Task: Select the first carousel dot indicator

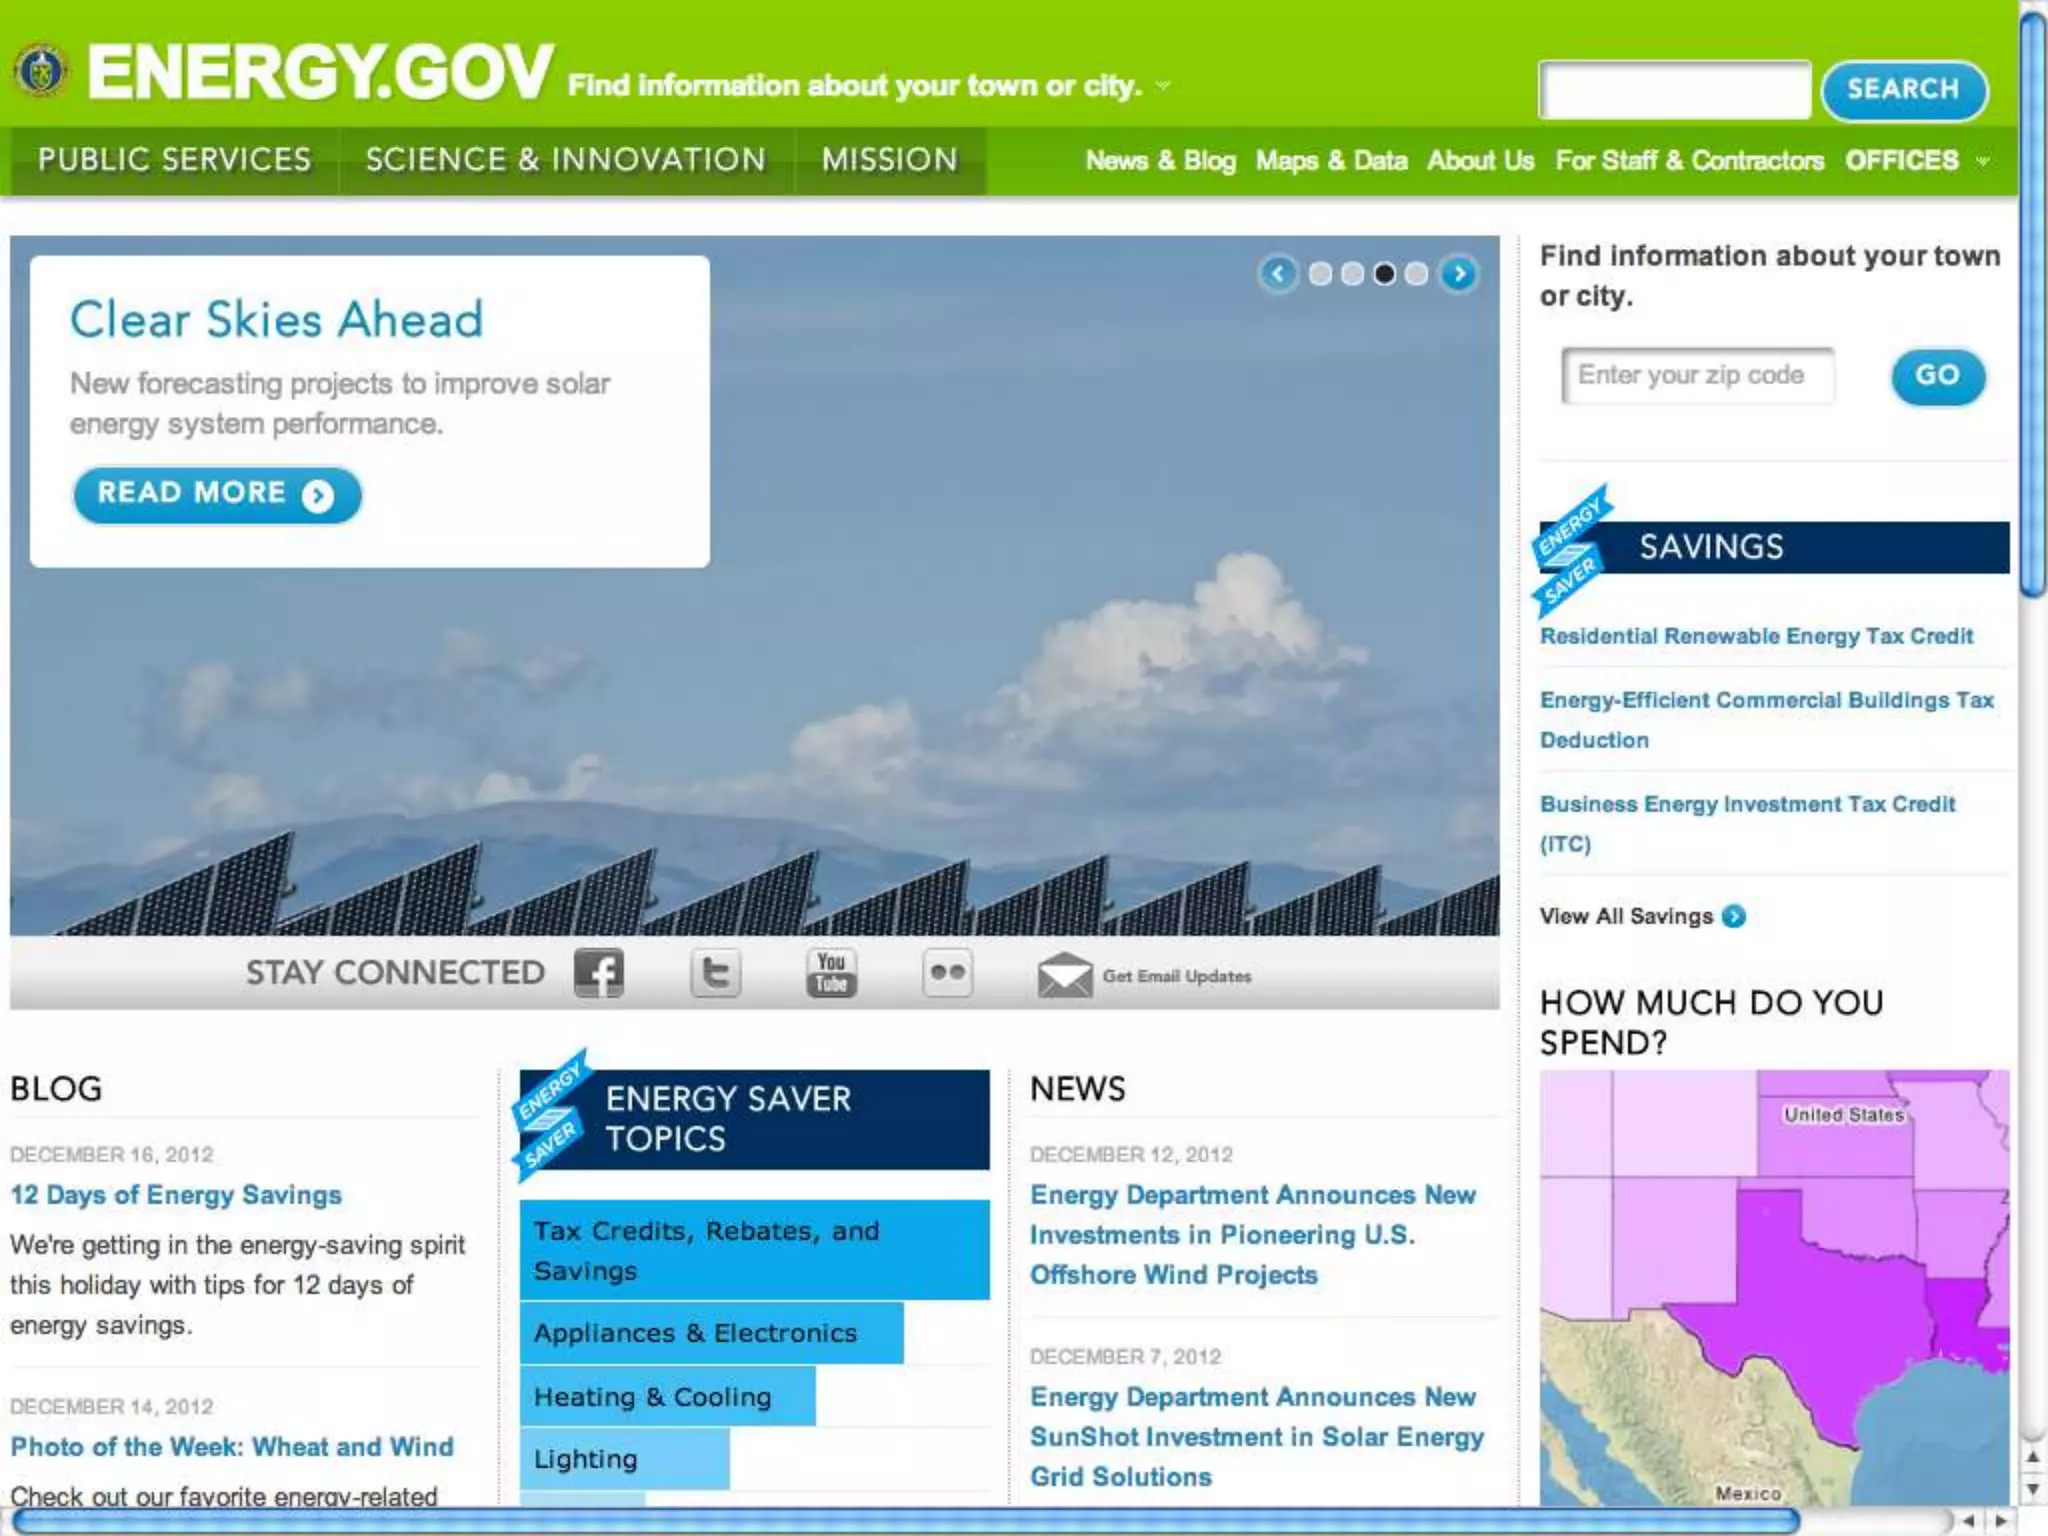Action: pyautogui.click(x=1320, y=274)
